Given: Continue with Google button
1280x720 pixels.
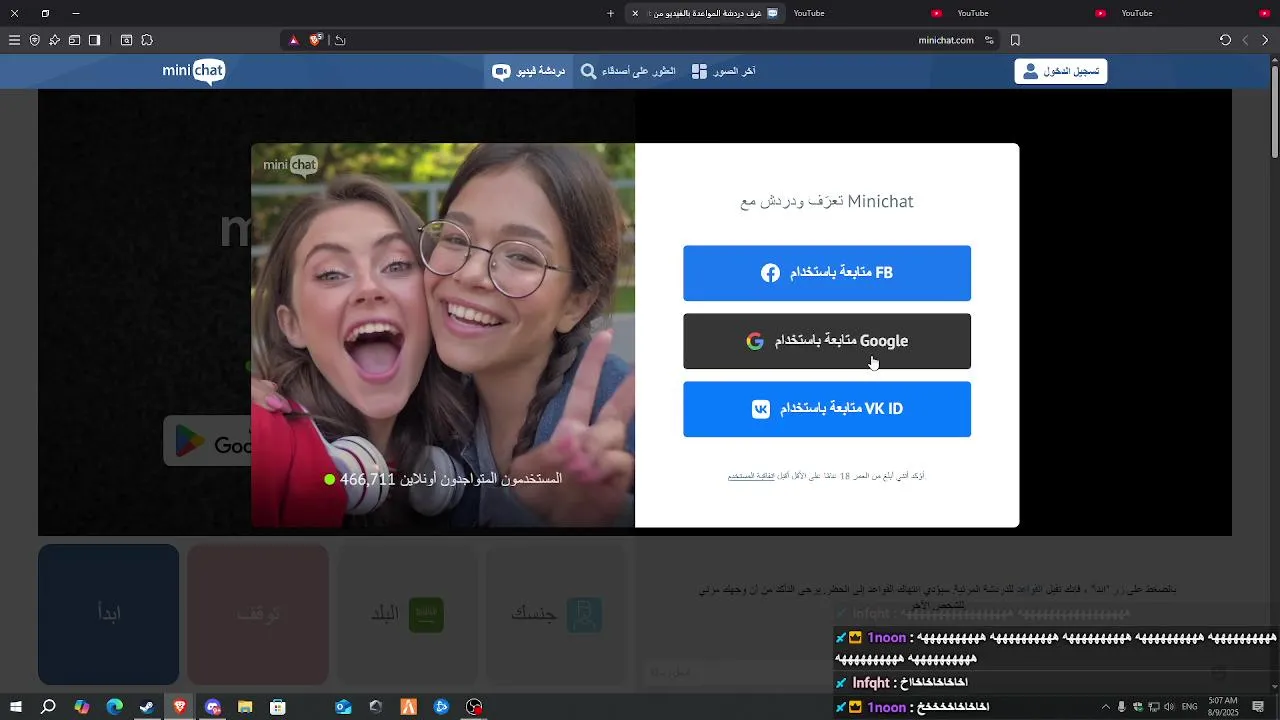Looking at the screenshot, I should point(827,341).
